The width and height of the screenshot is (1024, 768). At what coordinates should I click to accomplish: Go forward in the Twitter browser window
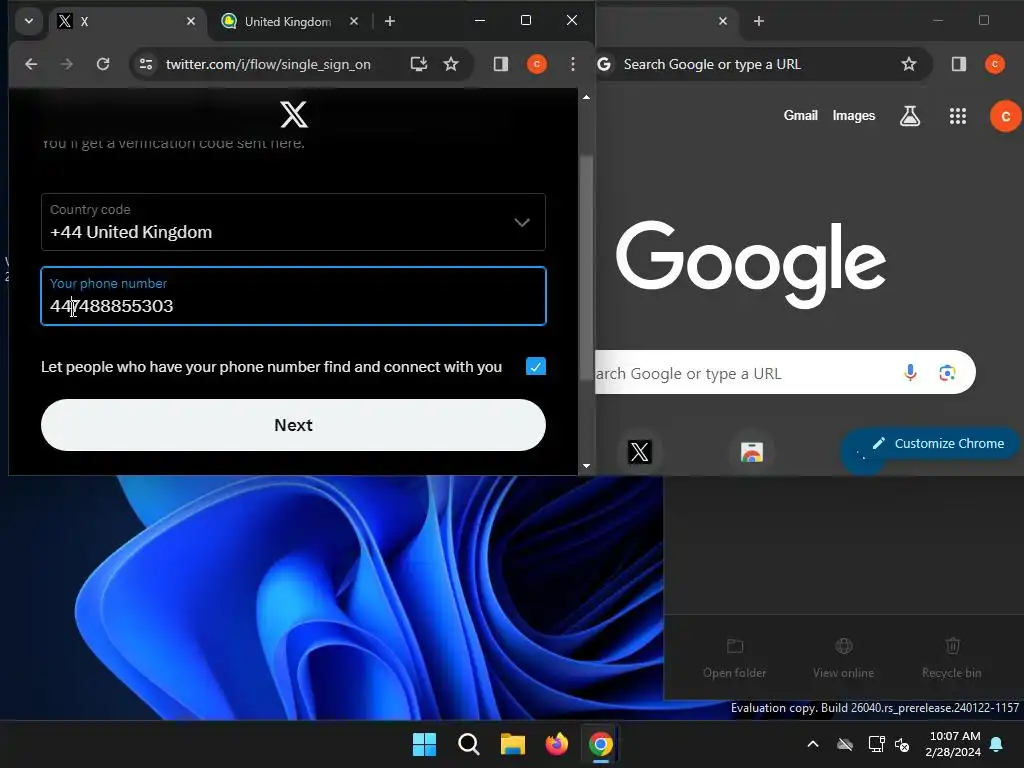tap(67, 64)
